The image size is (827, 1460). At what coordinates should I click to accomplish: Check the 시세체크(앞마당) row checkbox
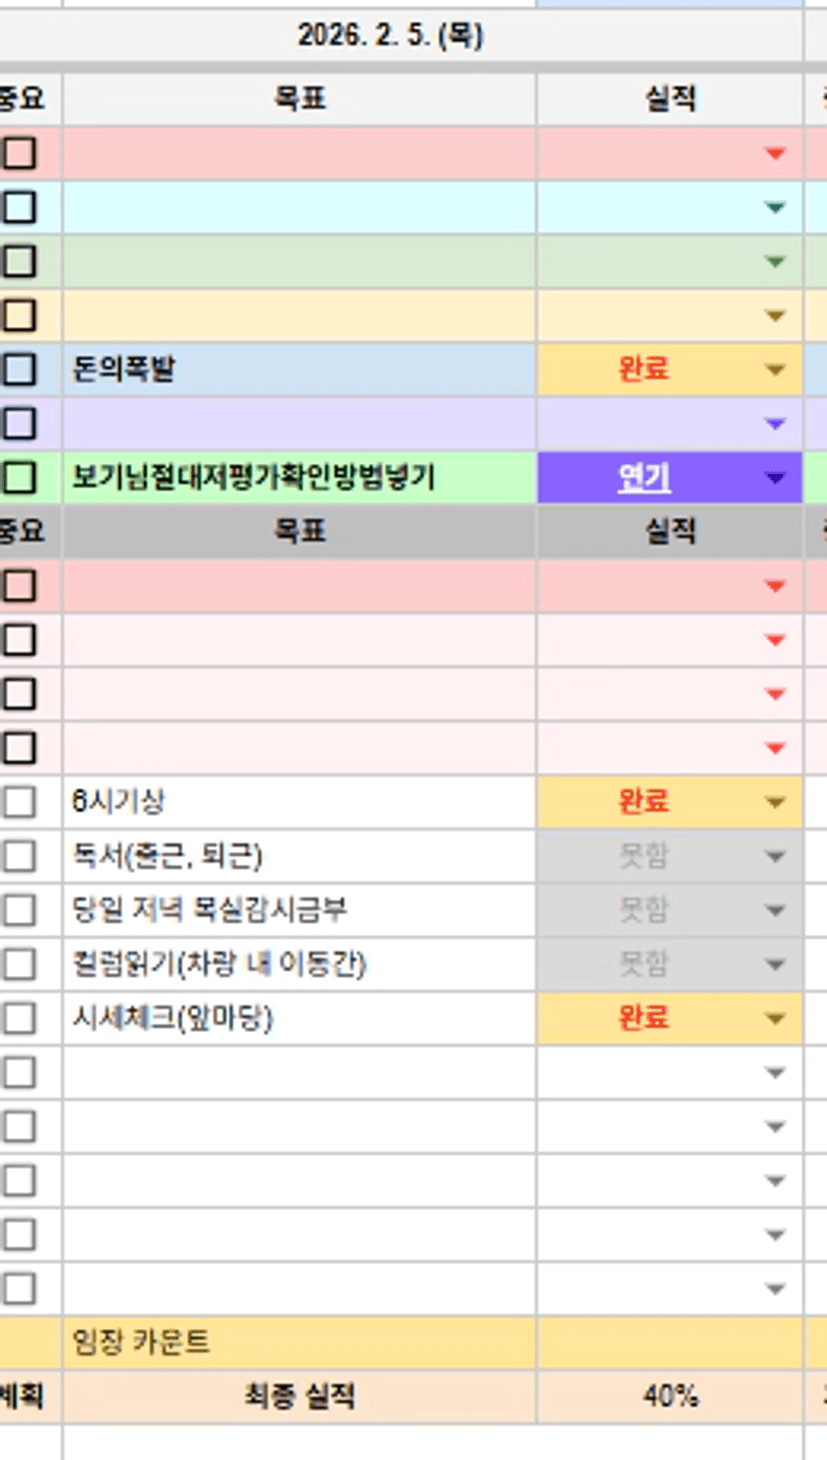[x=20, y=1018]
